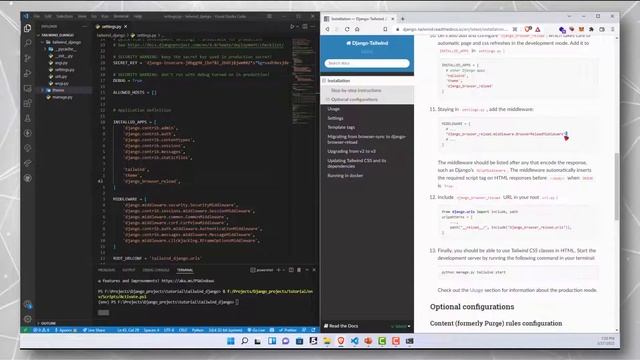Switch to the Output panel tab

(129, 270)
